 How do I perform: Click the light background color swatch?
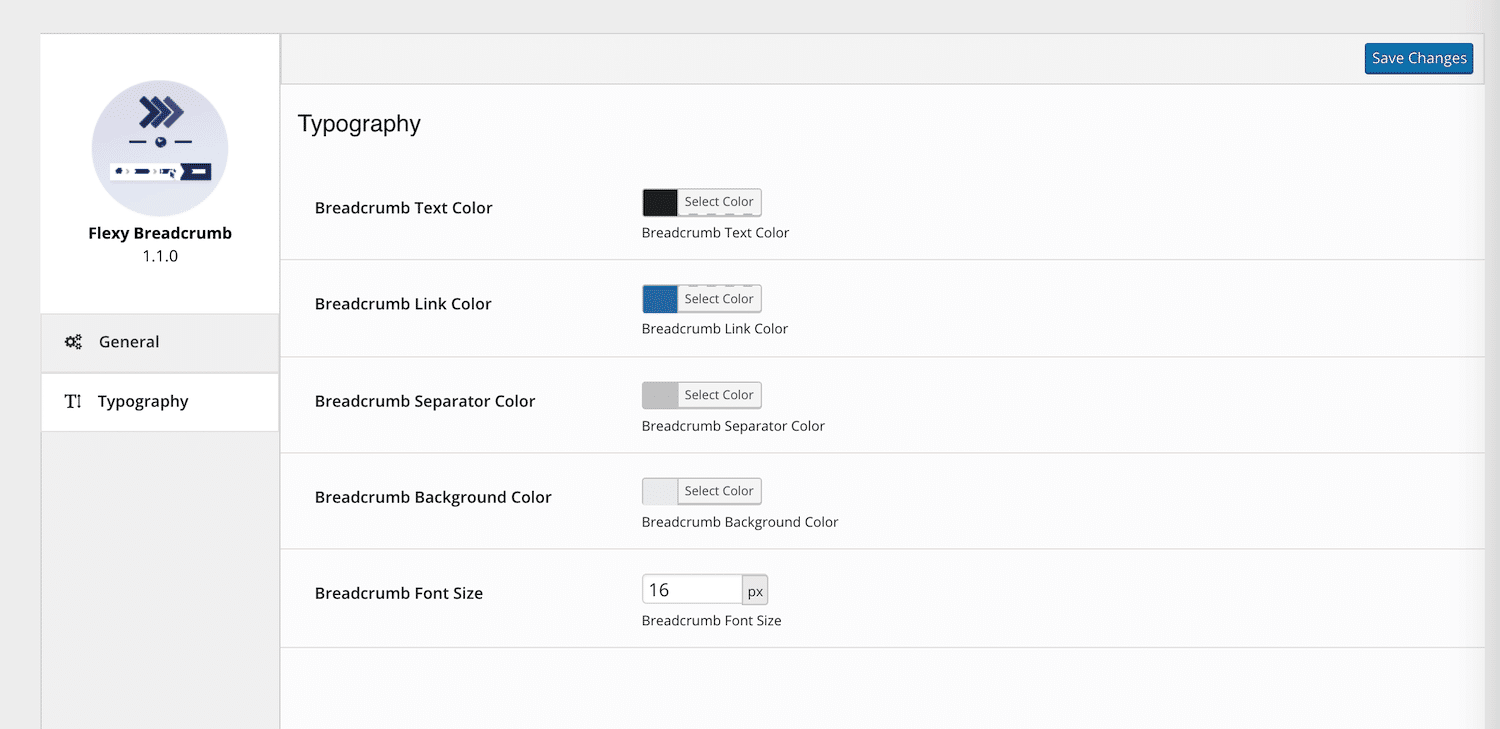click(659, 491)
